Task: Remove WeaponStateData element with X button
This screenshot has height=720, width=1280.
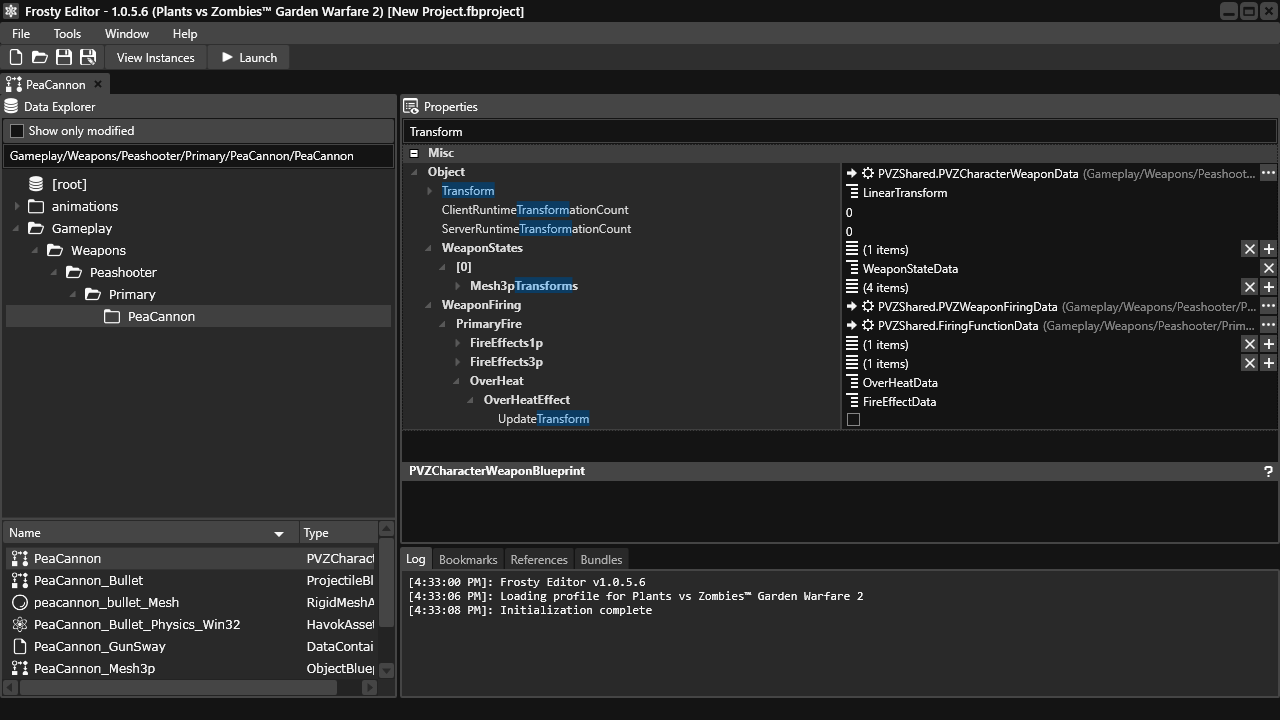Action: 1268,268
